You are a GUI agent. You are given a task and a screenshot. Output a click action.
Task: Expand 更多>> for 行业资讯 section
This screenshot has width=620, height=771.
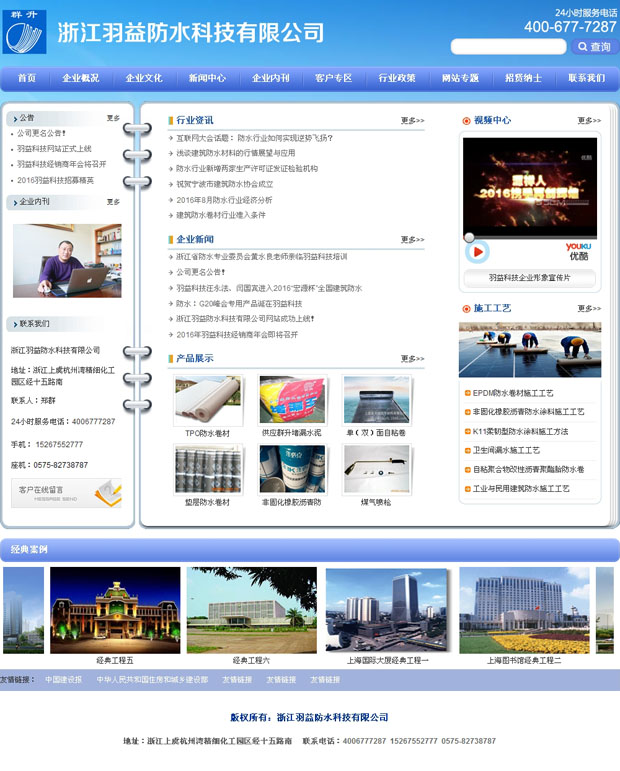coord(412,121)
